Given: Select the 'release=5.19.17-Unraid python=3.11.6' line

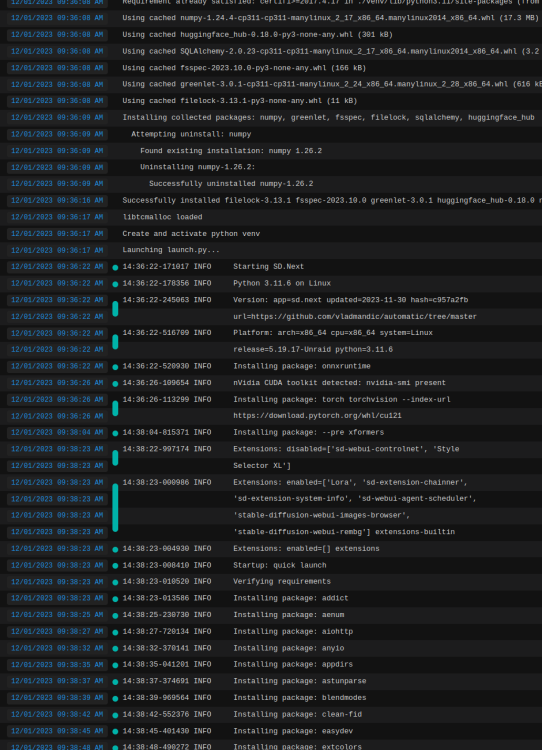Looking at the screenshot, I should [313, 350].
